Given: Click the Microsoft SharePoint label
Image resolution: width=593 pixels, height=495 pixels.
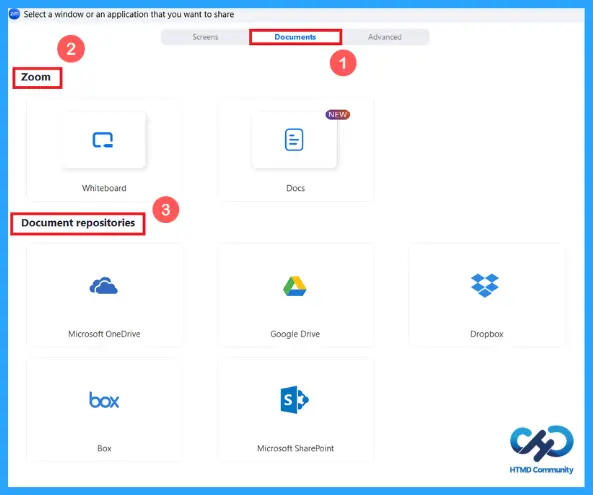Looking at the screenshot, I should point(295,448).
